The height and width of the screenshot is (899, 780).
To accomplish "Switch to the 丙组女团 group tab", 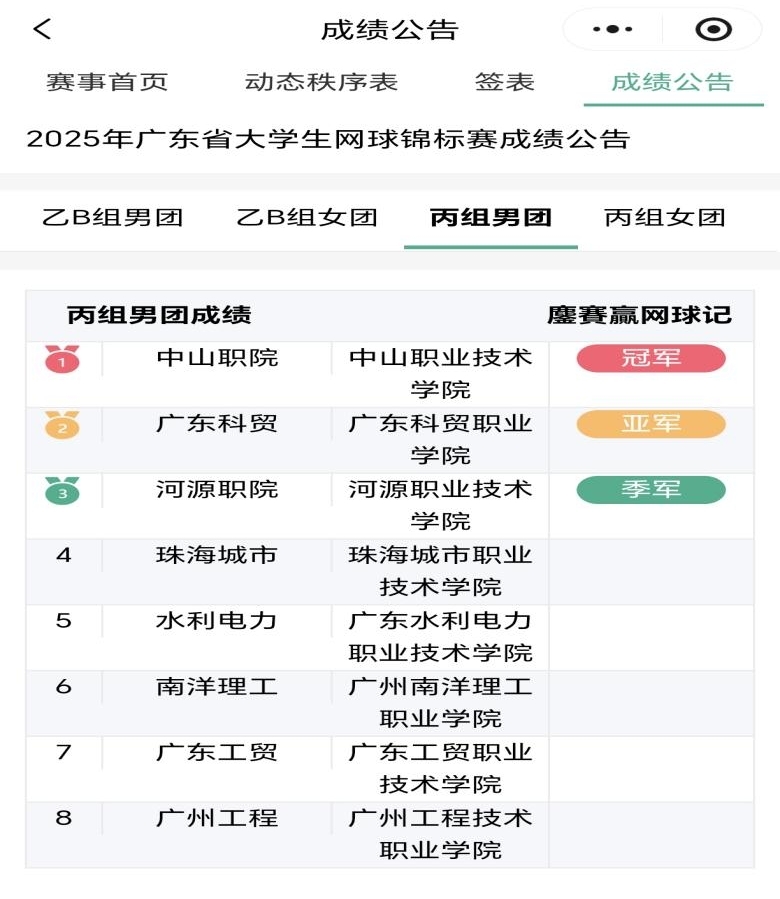I will 665,217.
